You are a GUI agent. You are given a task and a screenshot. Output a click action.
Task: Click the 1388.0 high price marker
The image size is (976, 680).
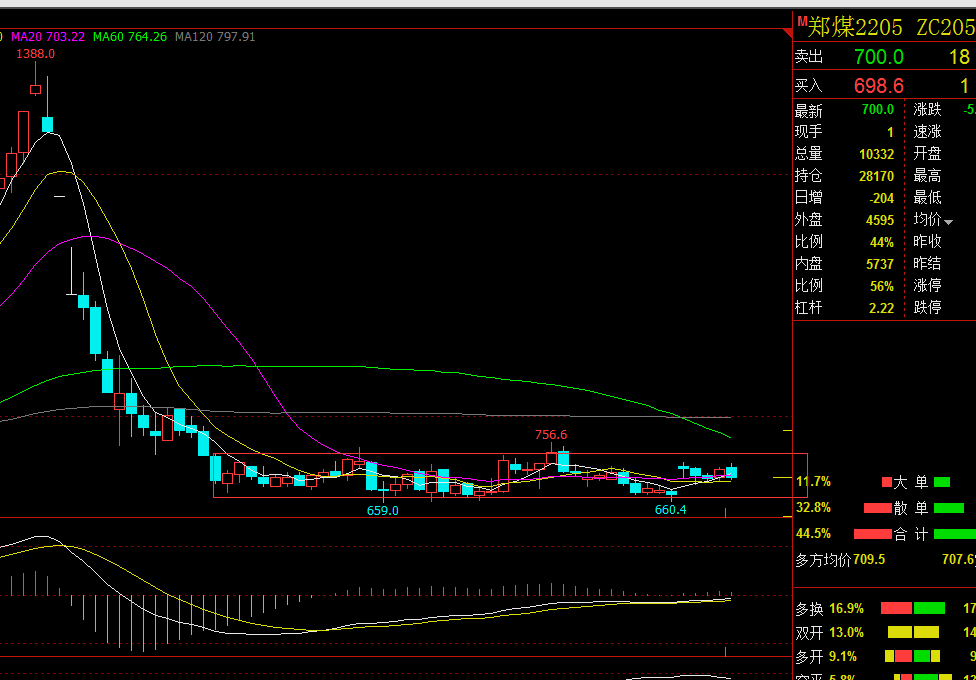(x=35, y=54)
